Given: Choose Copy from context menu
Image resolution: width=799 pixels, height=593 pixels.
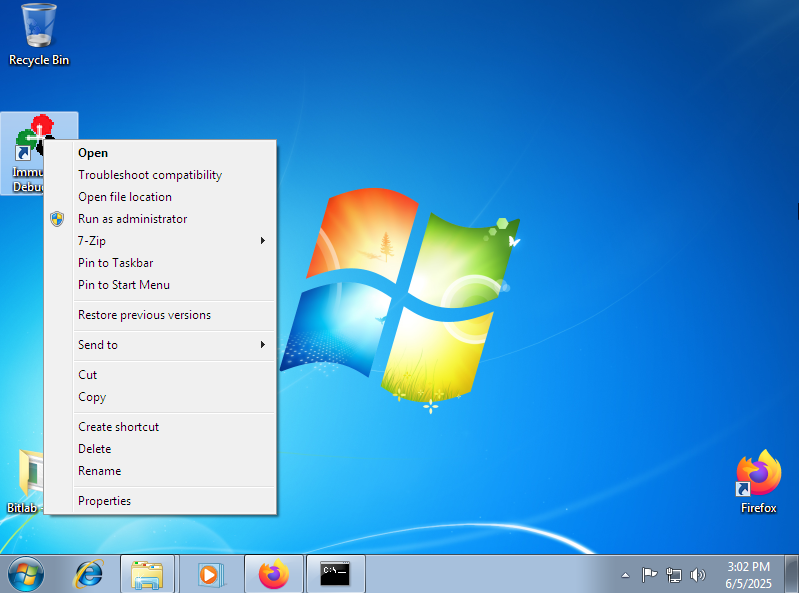Looking at the screenshot, I should point(161,397).
